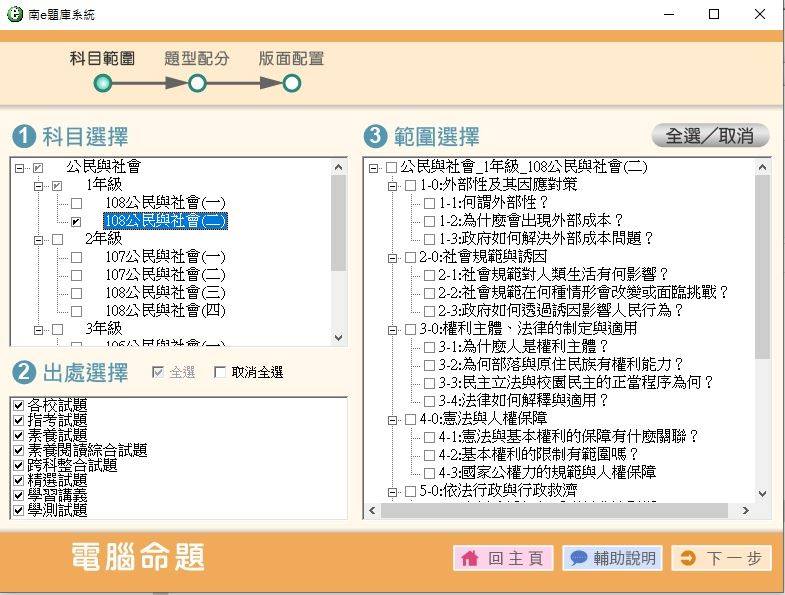Viewport: 785px width, 595px height.
Task: Click scroll down arrow in range tree
Action: coord(762,494)
